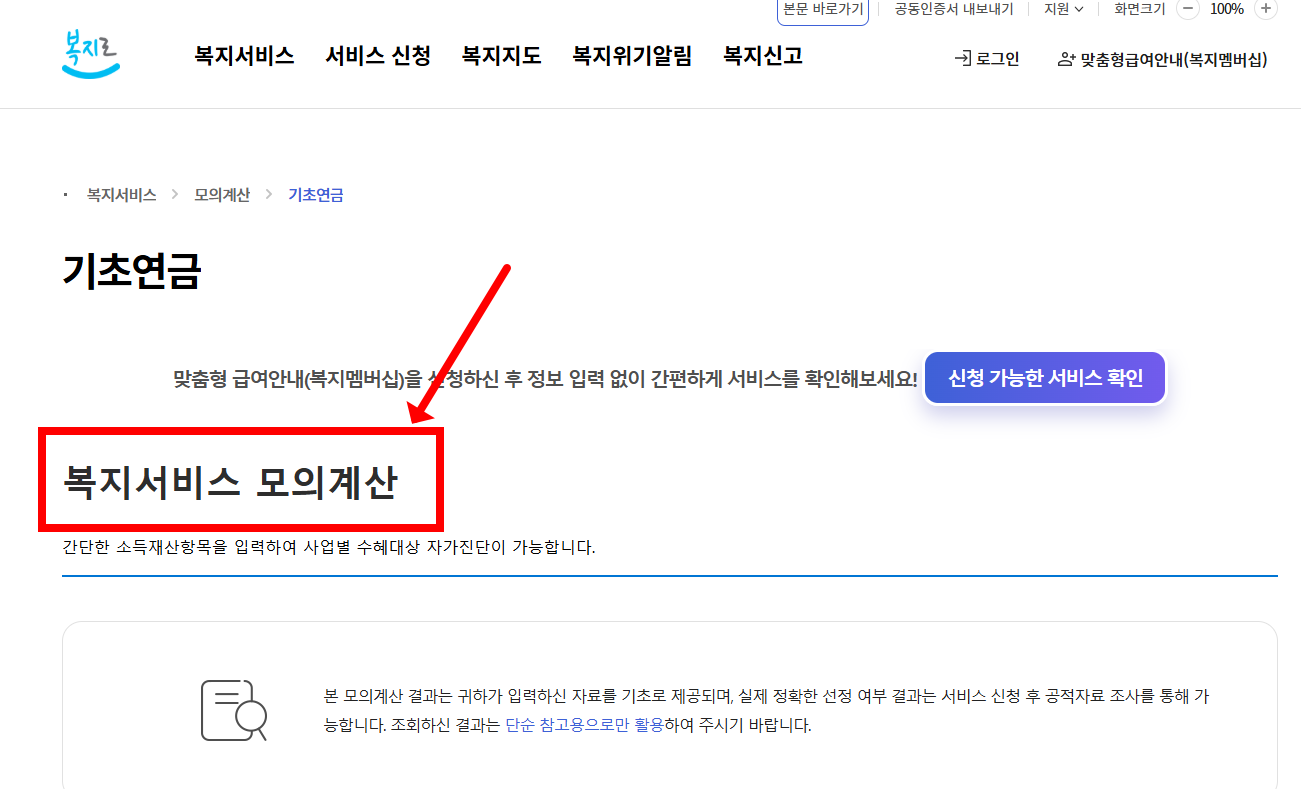Select 복지지도 from the navigation
This screenshot has height=789, width=1301.
(x=501, y=56)
